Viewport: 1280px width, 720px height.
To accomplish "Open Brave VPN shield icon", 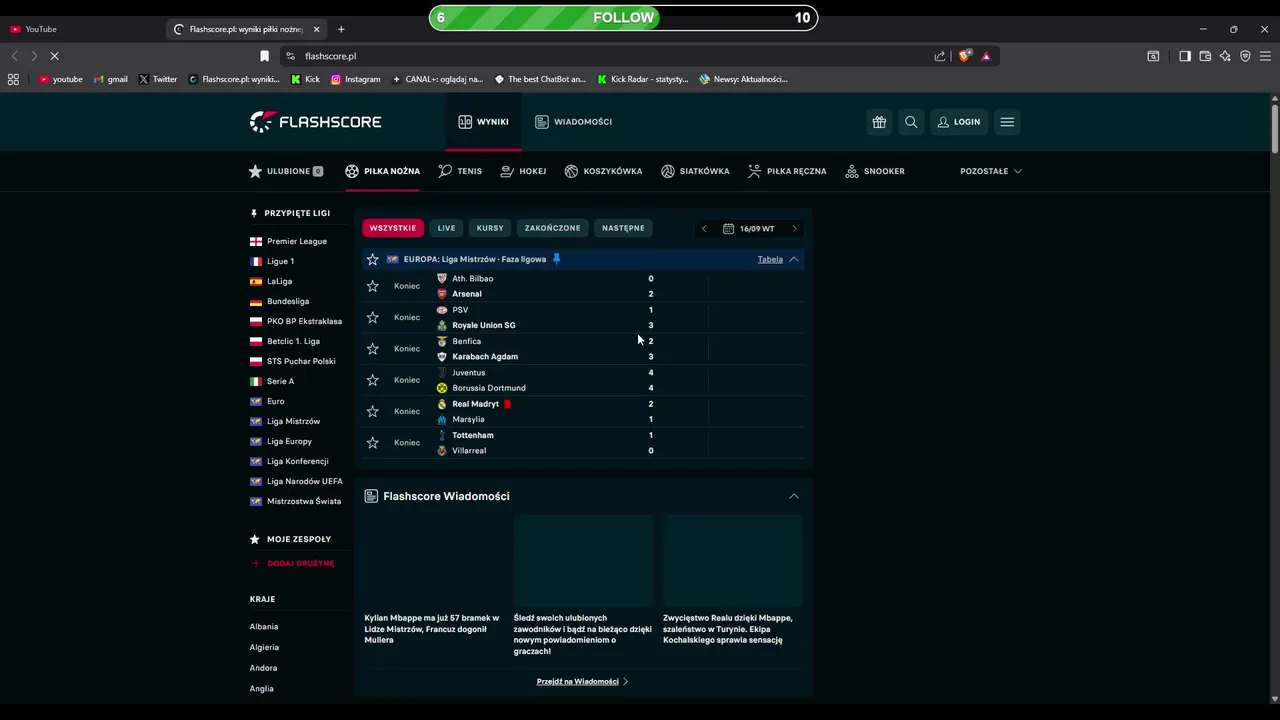I will [x=1245, y=56].
